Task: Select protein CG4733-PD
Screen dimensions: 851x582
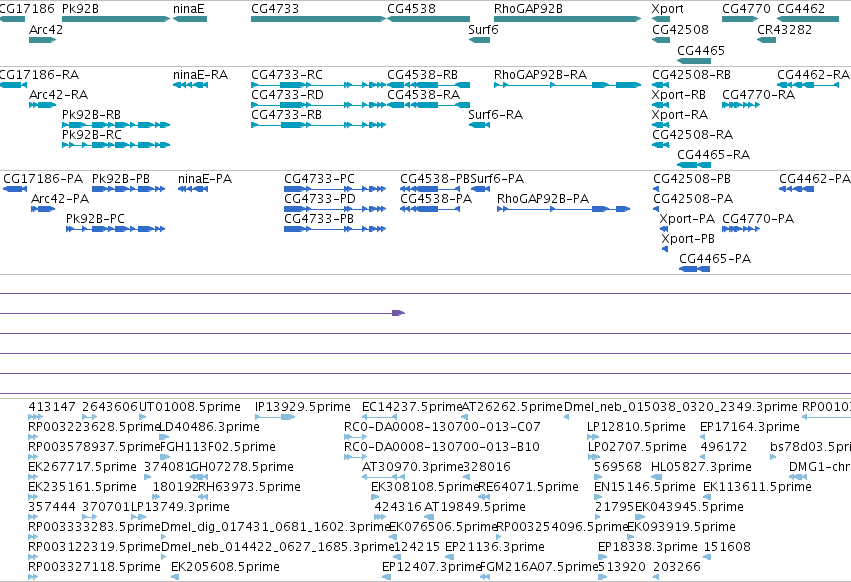Action: point(335,209)
